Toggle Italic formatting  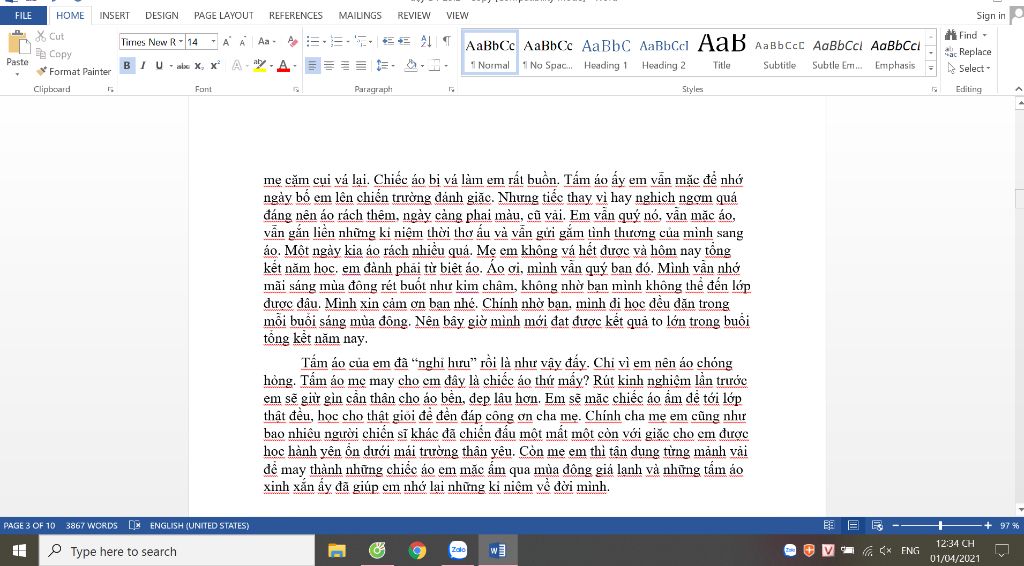click(142, 65)
